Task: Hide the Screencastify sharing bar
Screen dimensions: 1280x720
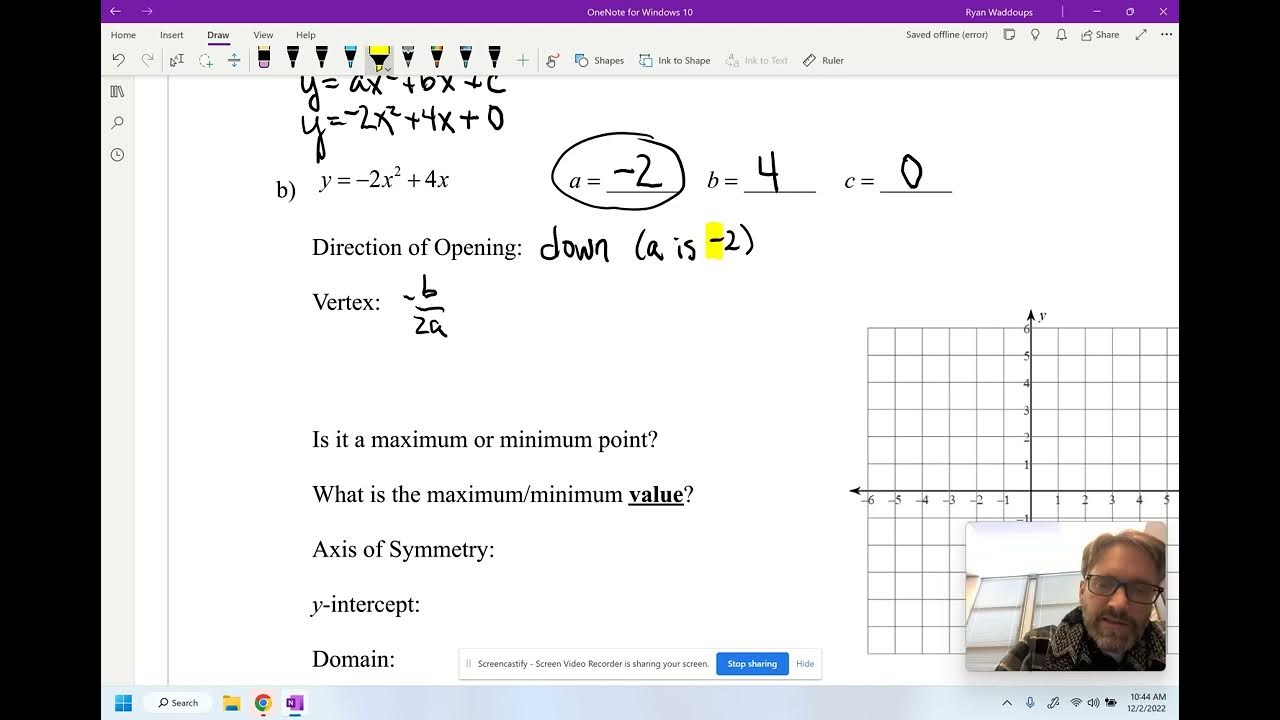Action: point(805,664)
